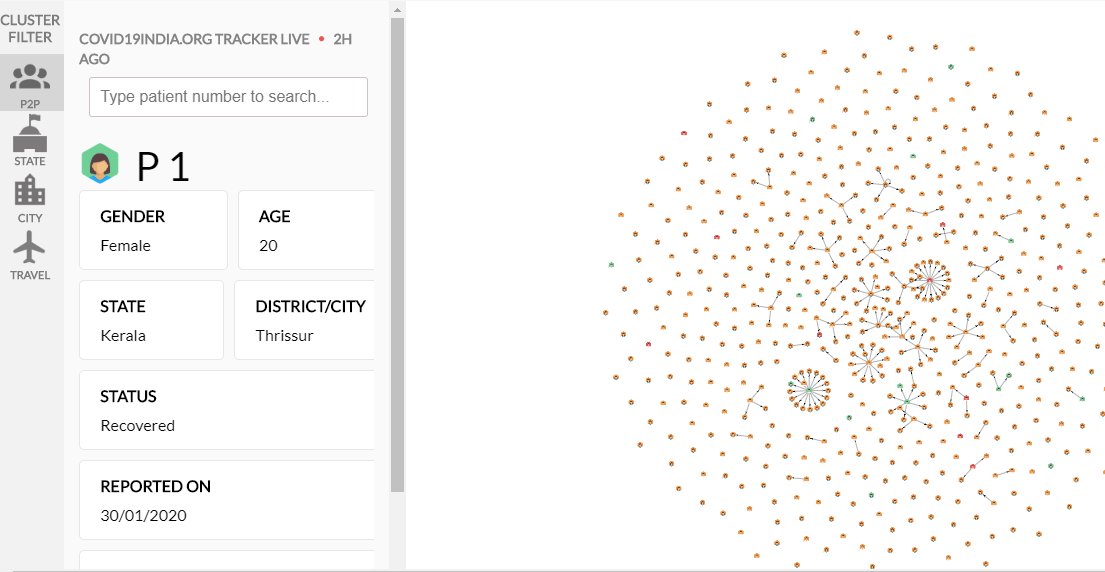Select the green hub node of the lower-left radial cluster
Screen dimensions: 1105x572
(809, 390)
